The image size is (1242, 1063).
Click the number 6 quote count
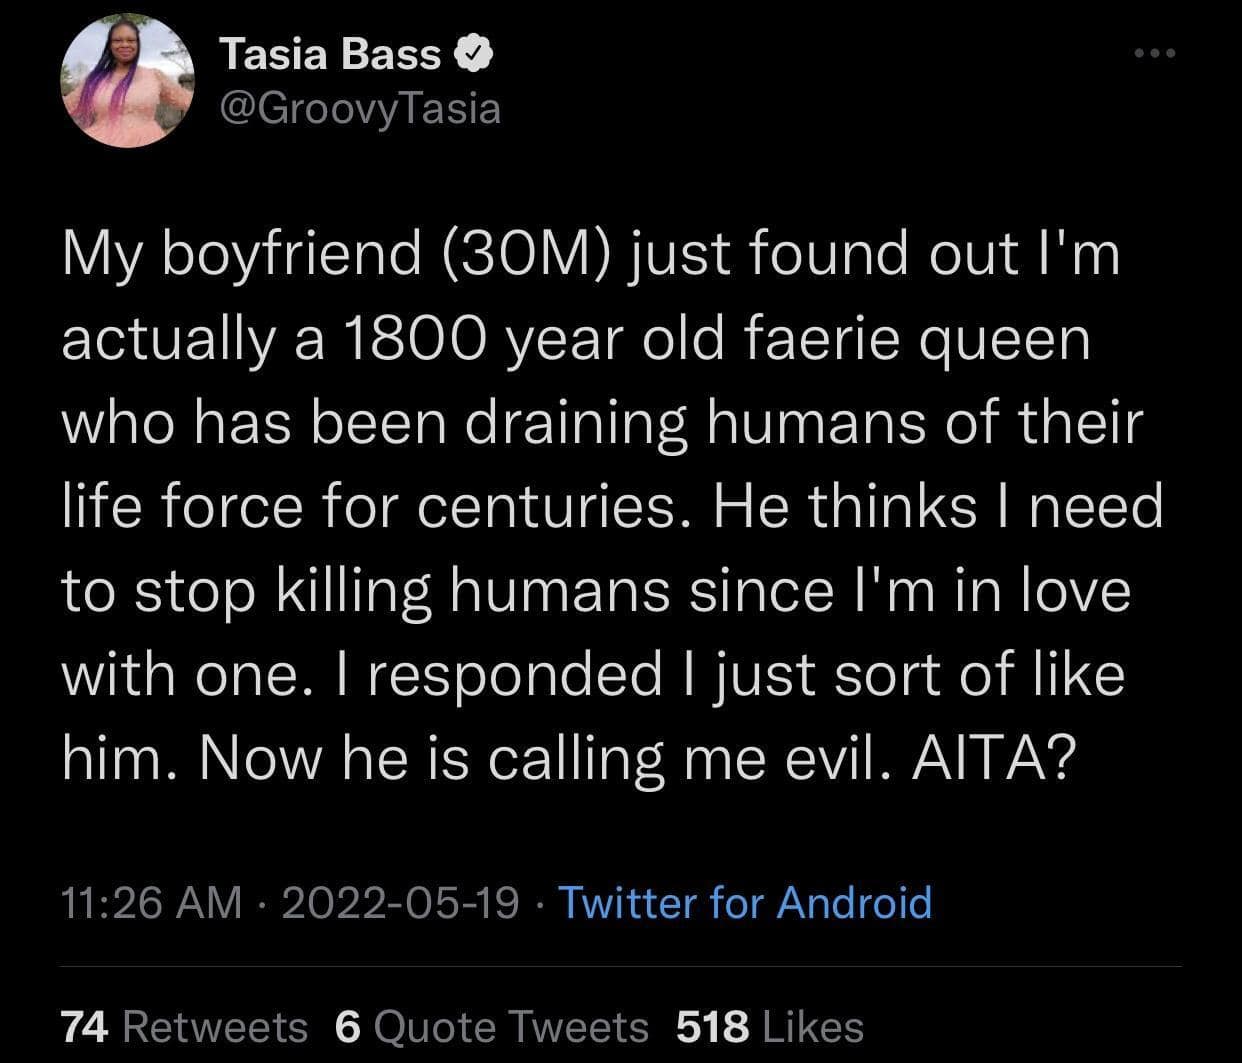(347, 1027)
